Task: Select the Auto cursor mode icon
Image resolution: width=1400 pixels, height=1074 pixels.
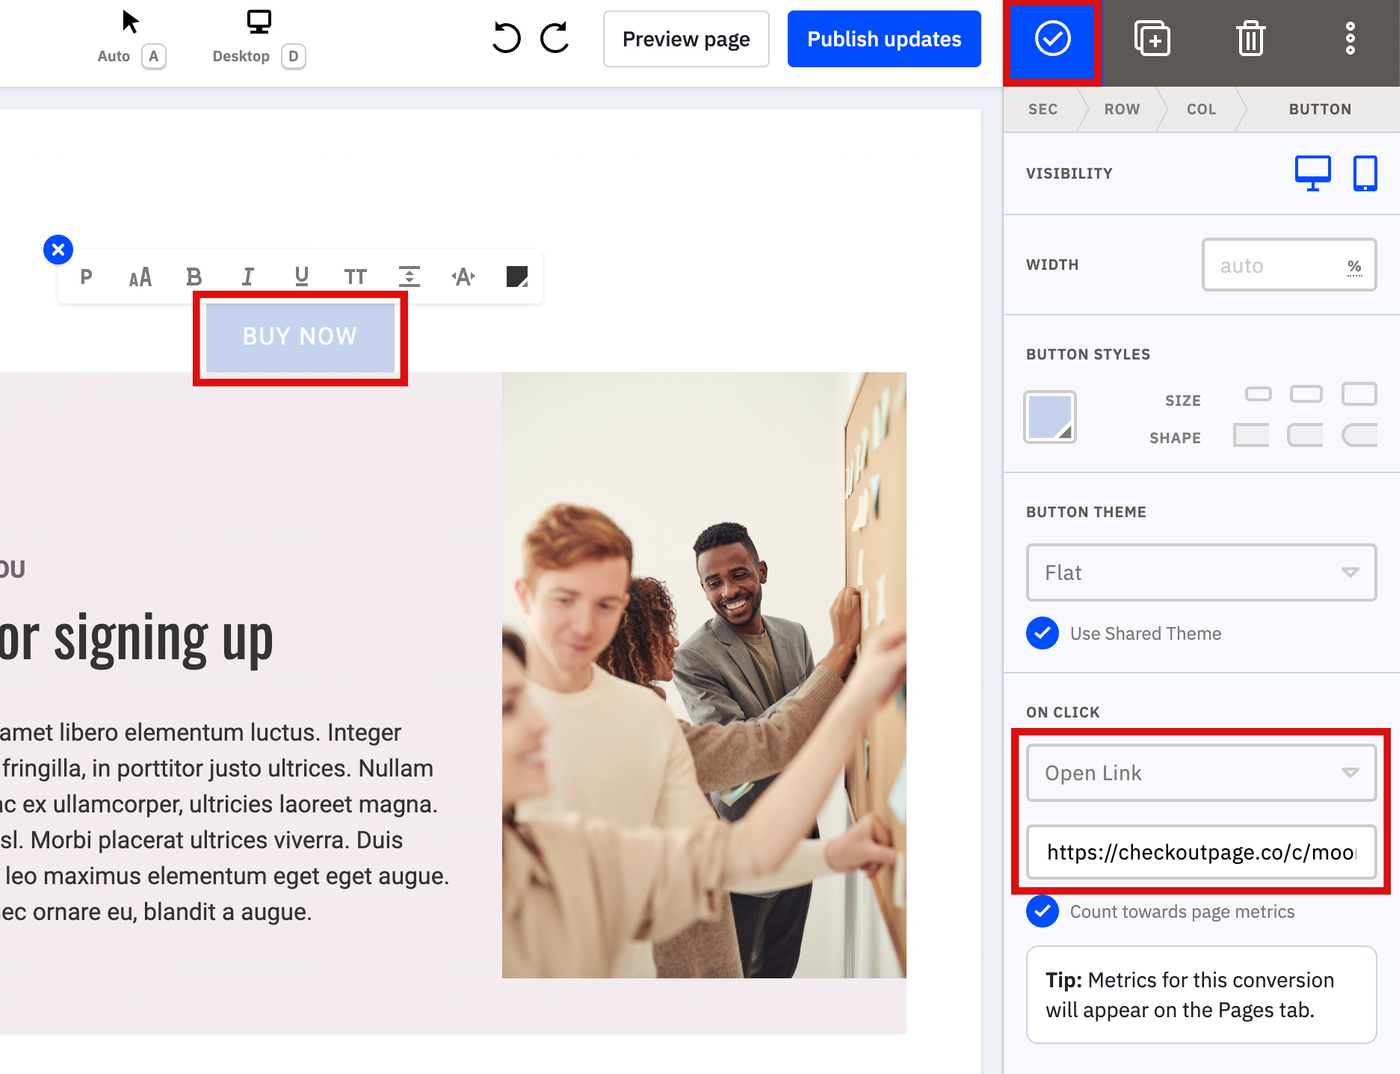Action: click(131, 22)
